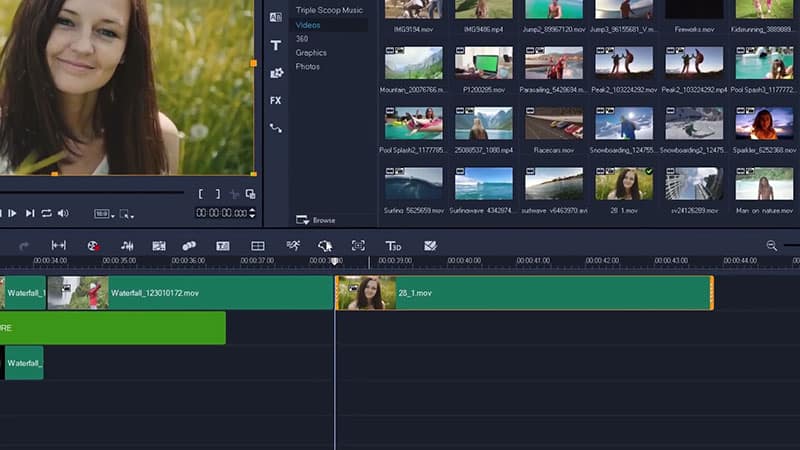This screenshot has height=450, width=800.
Task: Open the Title (T) library panel
Action: (x=275, y=45)
